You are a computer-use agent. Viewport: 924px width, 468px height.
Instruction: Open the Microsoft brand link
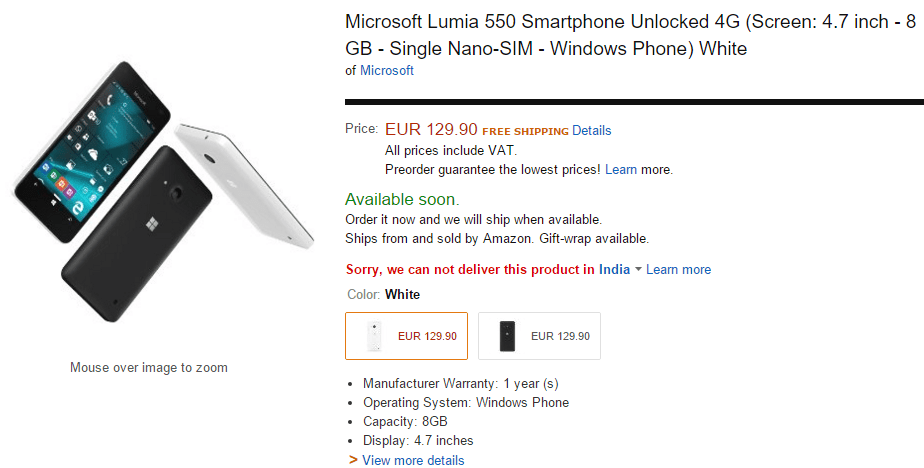click(x=386, y=70)
